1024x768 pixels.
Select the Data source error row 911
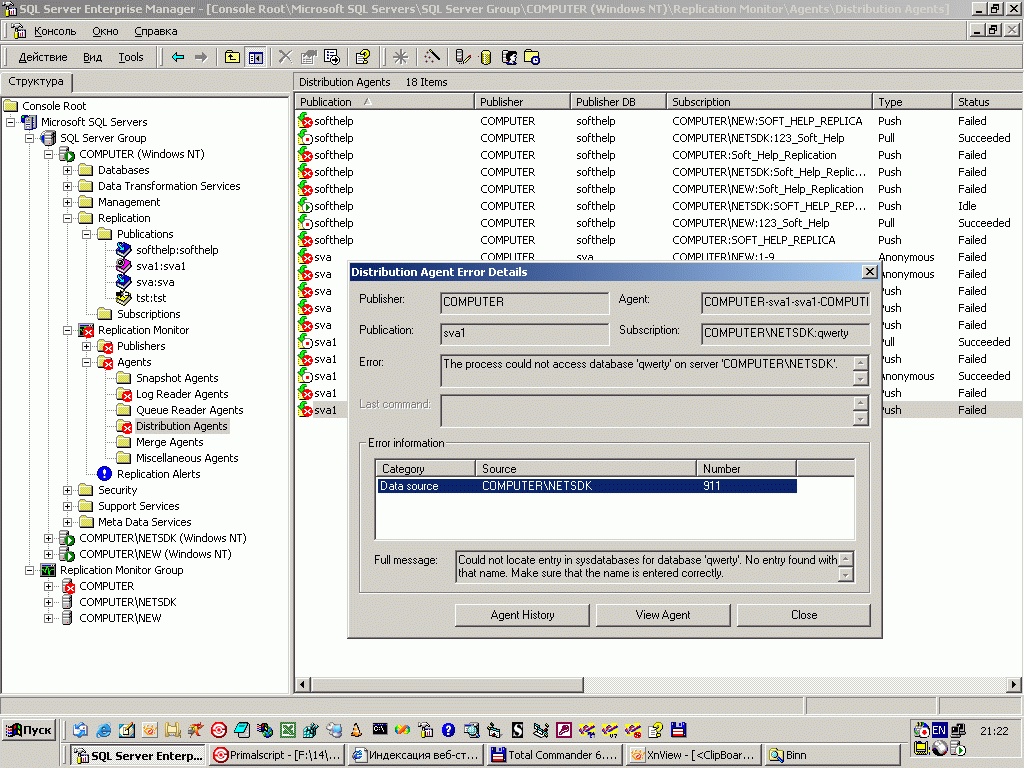(587, 486)
